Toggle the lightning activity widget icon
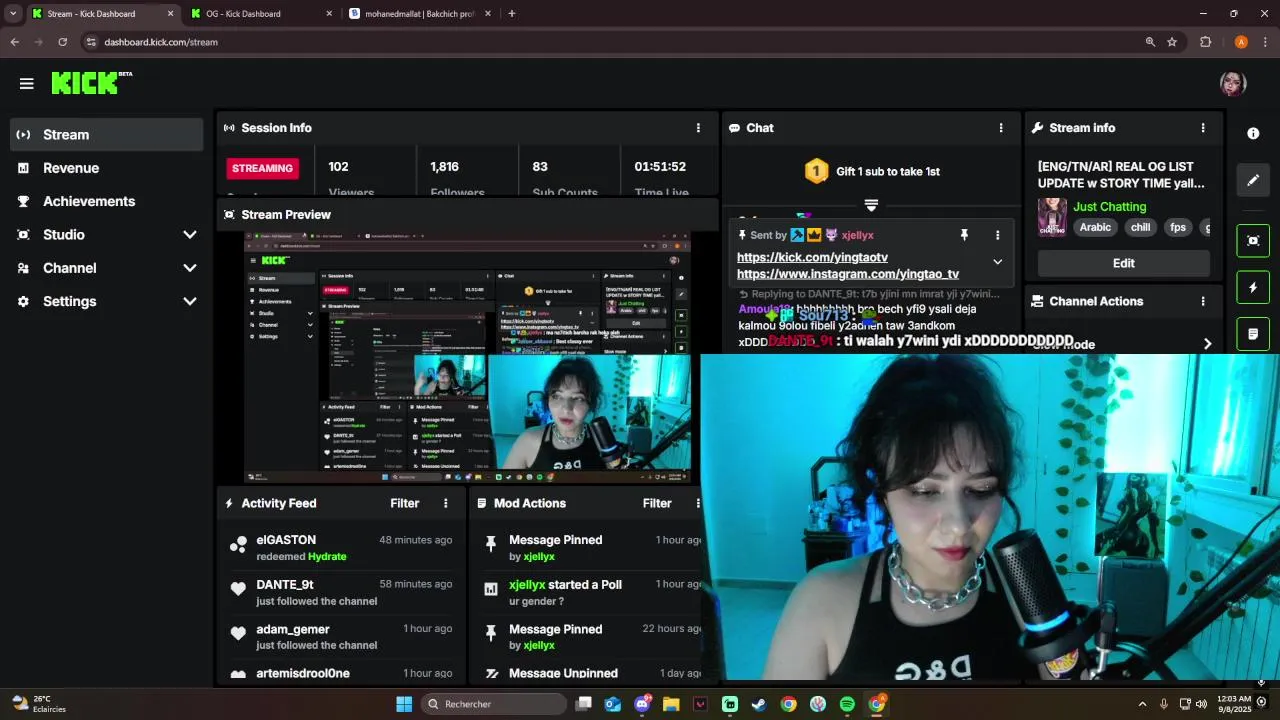This screenshot has width=1280, height=720. point(1253,288)
